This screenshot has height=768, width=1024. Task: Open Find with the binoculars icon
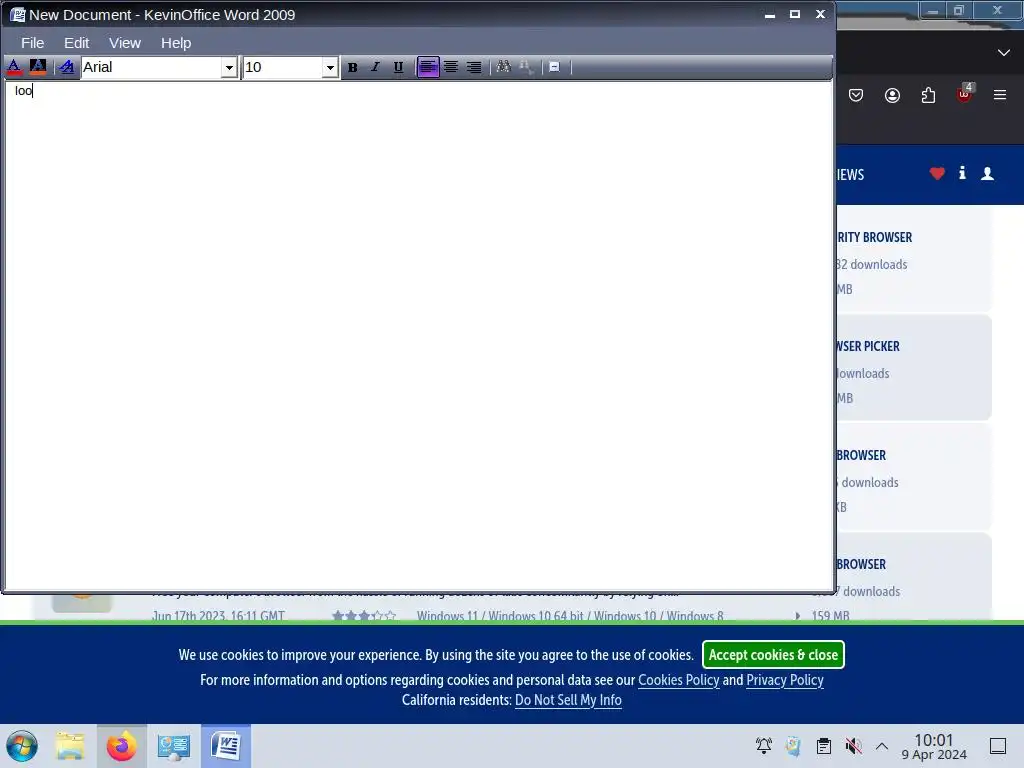coord(504,67)
